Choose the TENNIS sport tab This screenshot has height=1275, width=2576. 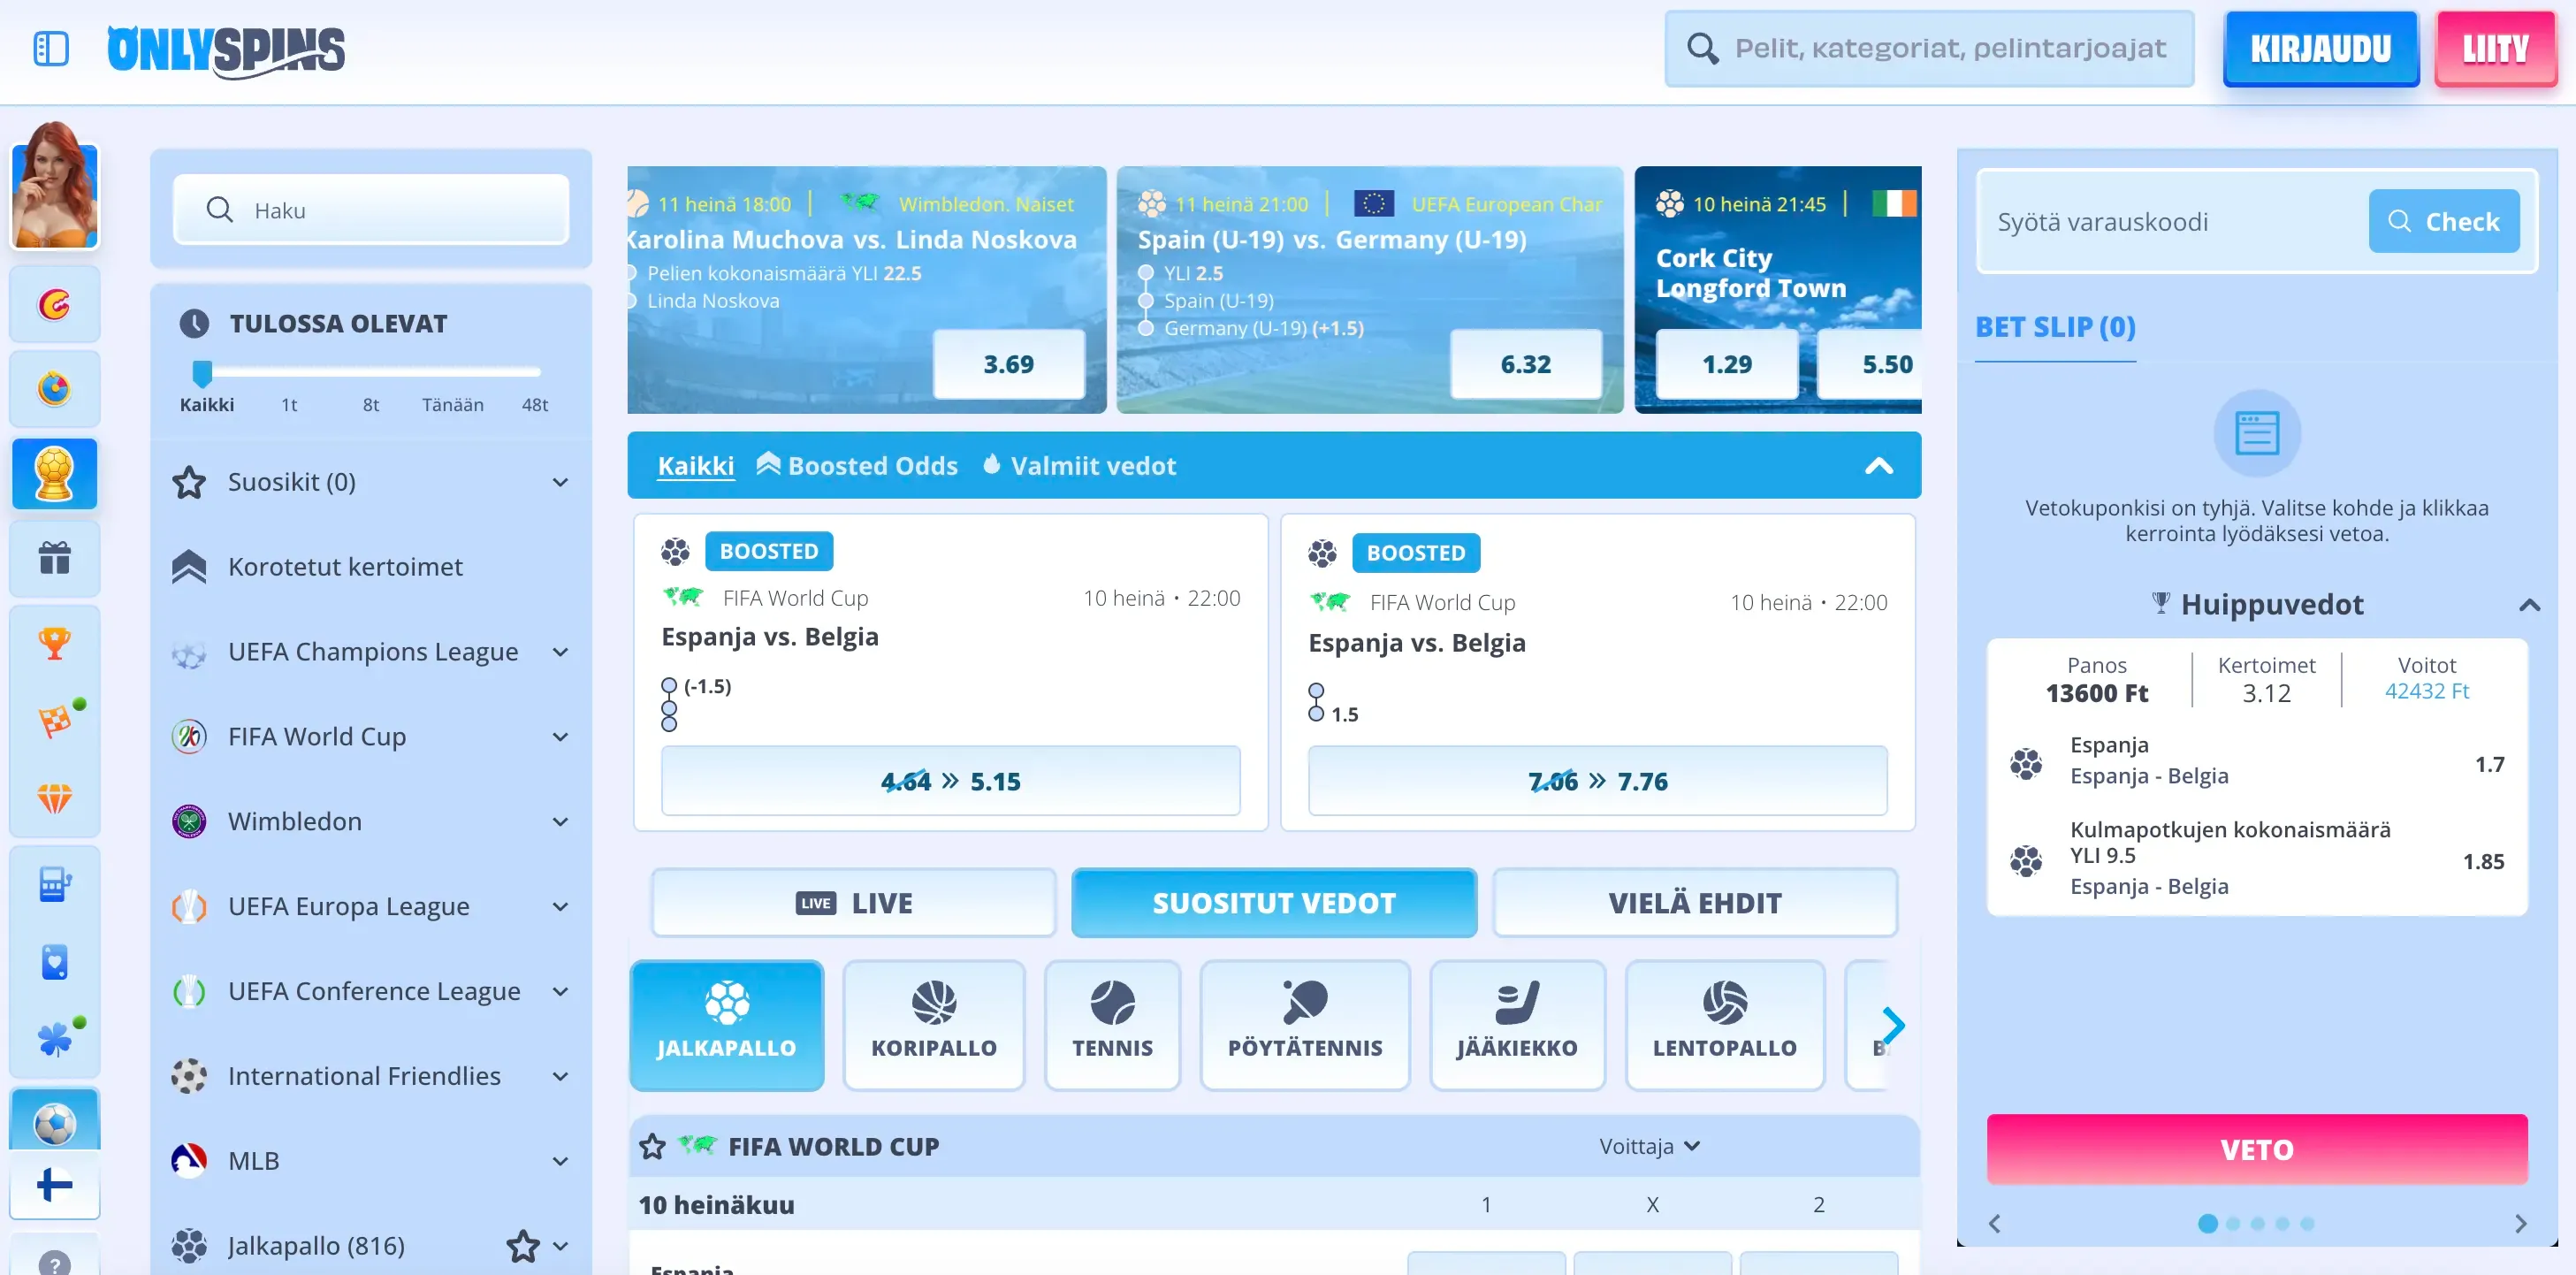1113,1025
